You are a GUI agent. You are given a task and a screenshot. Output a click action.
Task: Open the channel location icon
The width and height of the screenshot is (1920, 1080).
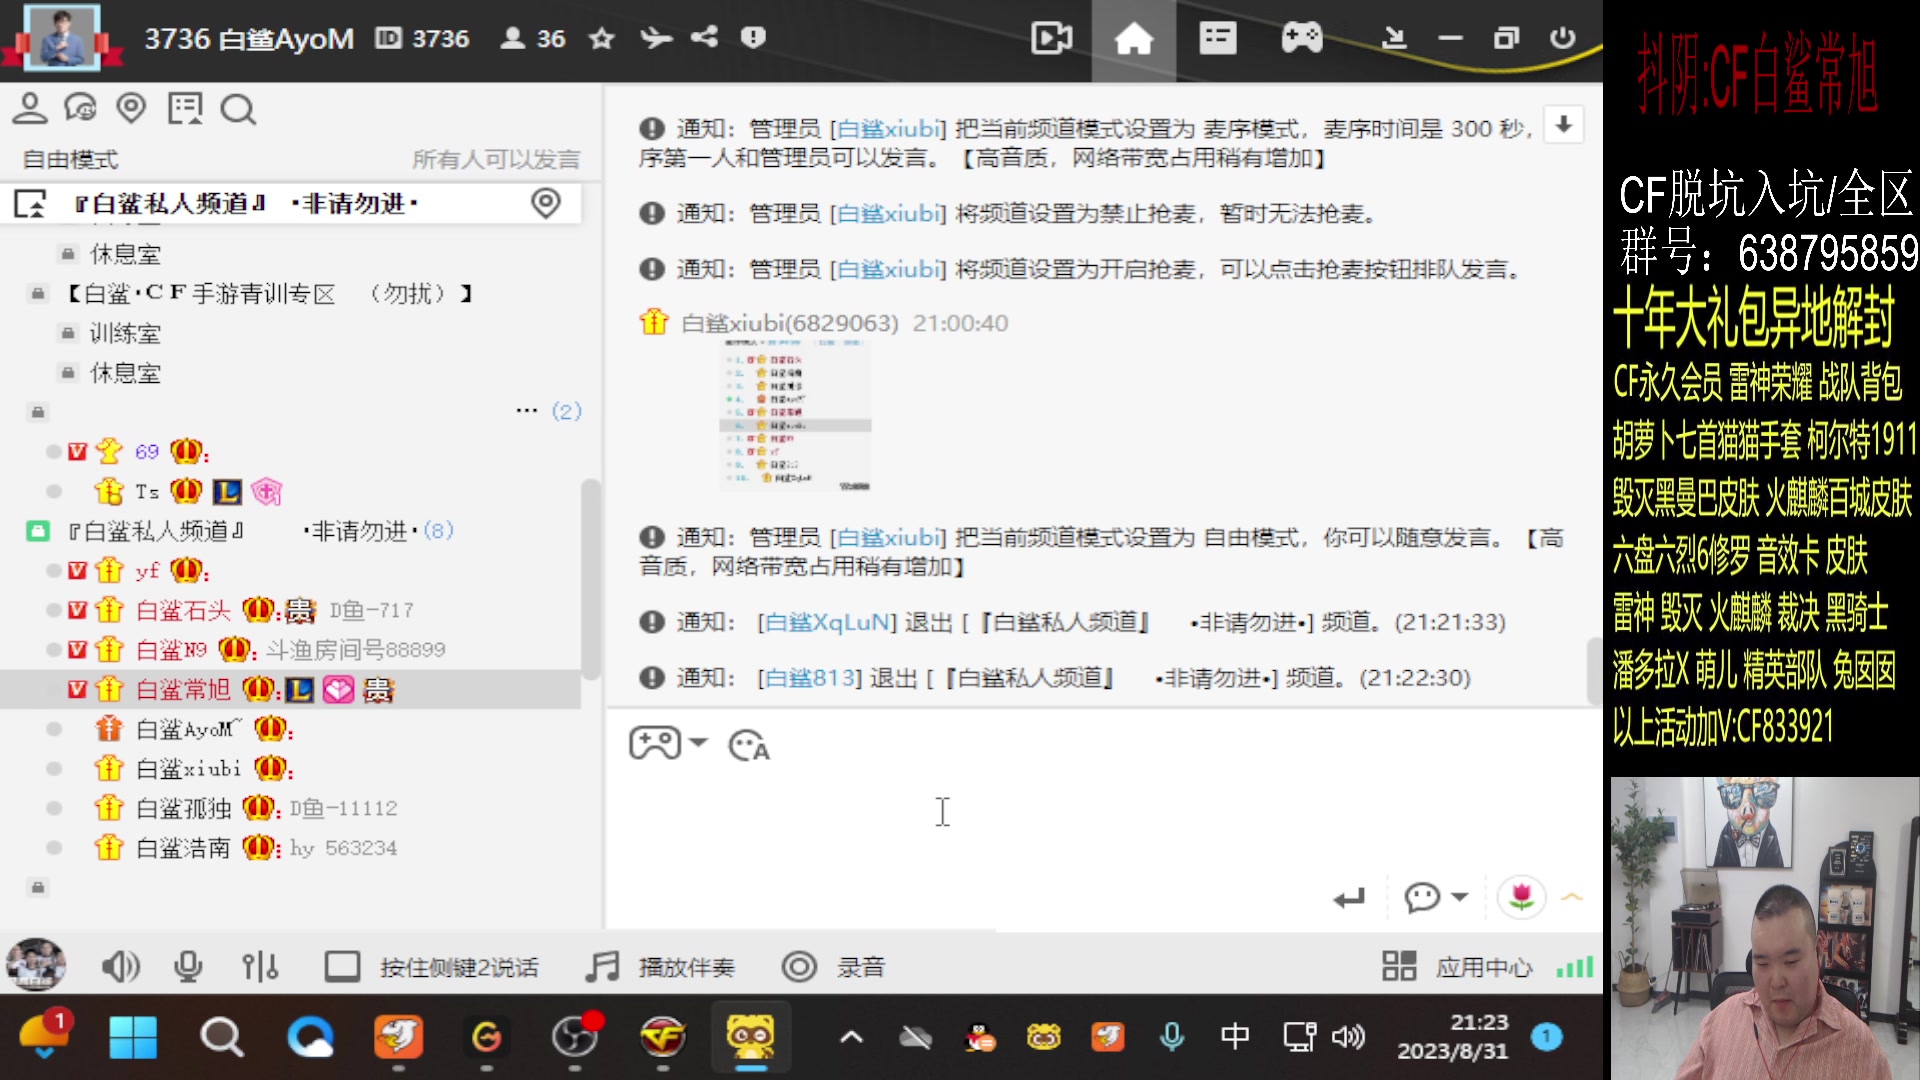[x=132, y=108]
